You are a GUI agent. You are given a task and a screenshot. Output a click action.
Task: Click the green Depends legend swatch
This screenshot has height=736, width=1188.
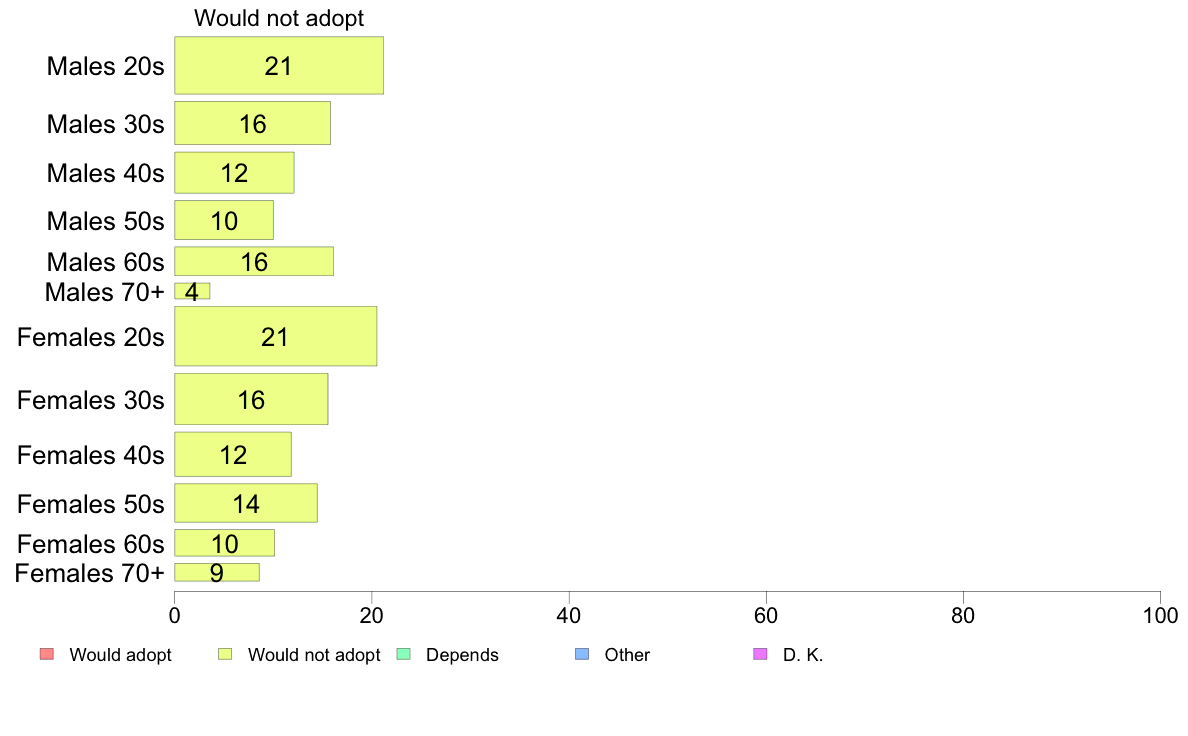pos(404,654)
